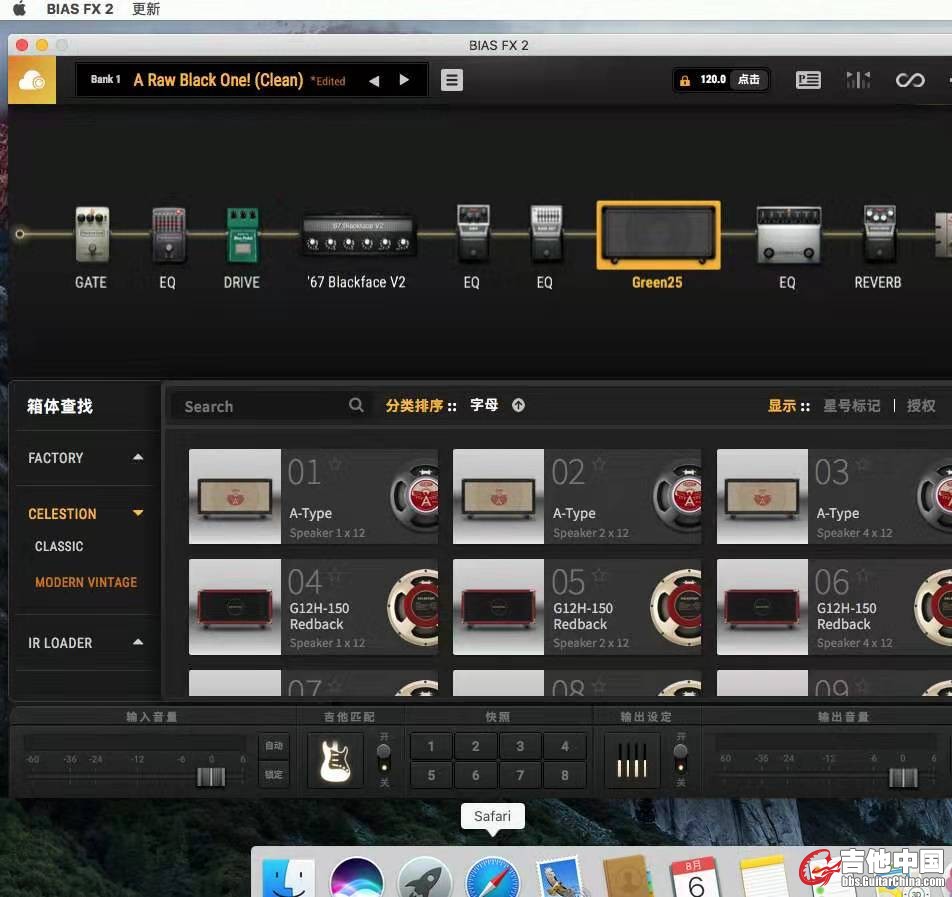Select the REVERB pedal
This screenshot has height=897, width=952.
(878, 234)
